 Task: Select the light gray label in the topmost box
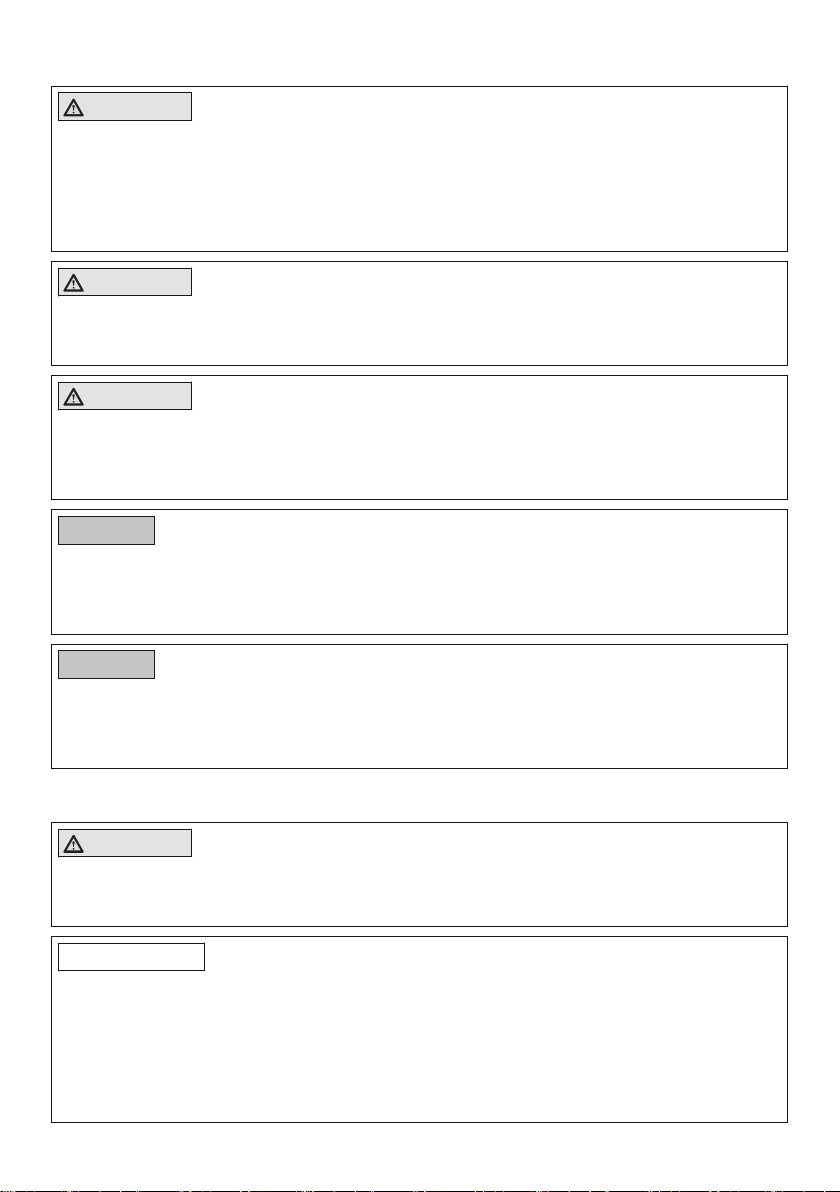[125, 107]
